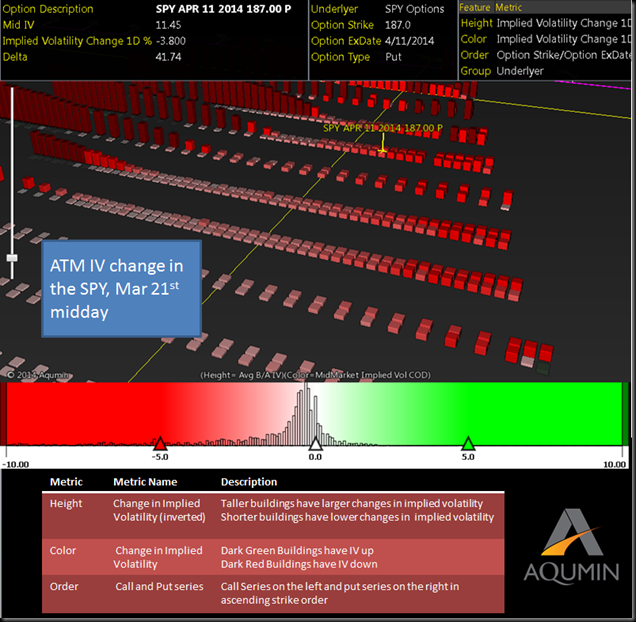Click the red -5.0 triangle marker
Screen dimensions: 636x622
(x=160, y=444)
